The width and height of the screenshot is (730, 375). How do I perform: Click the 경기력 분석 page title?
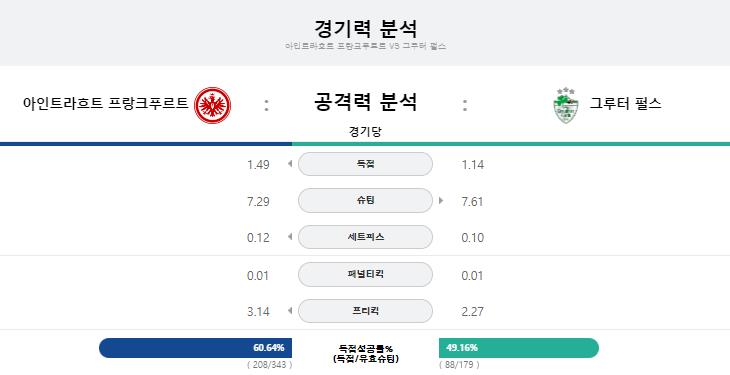[365, 29]
